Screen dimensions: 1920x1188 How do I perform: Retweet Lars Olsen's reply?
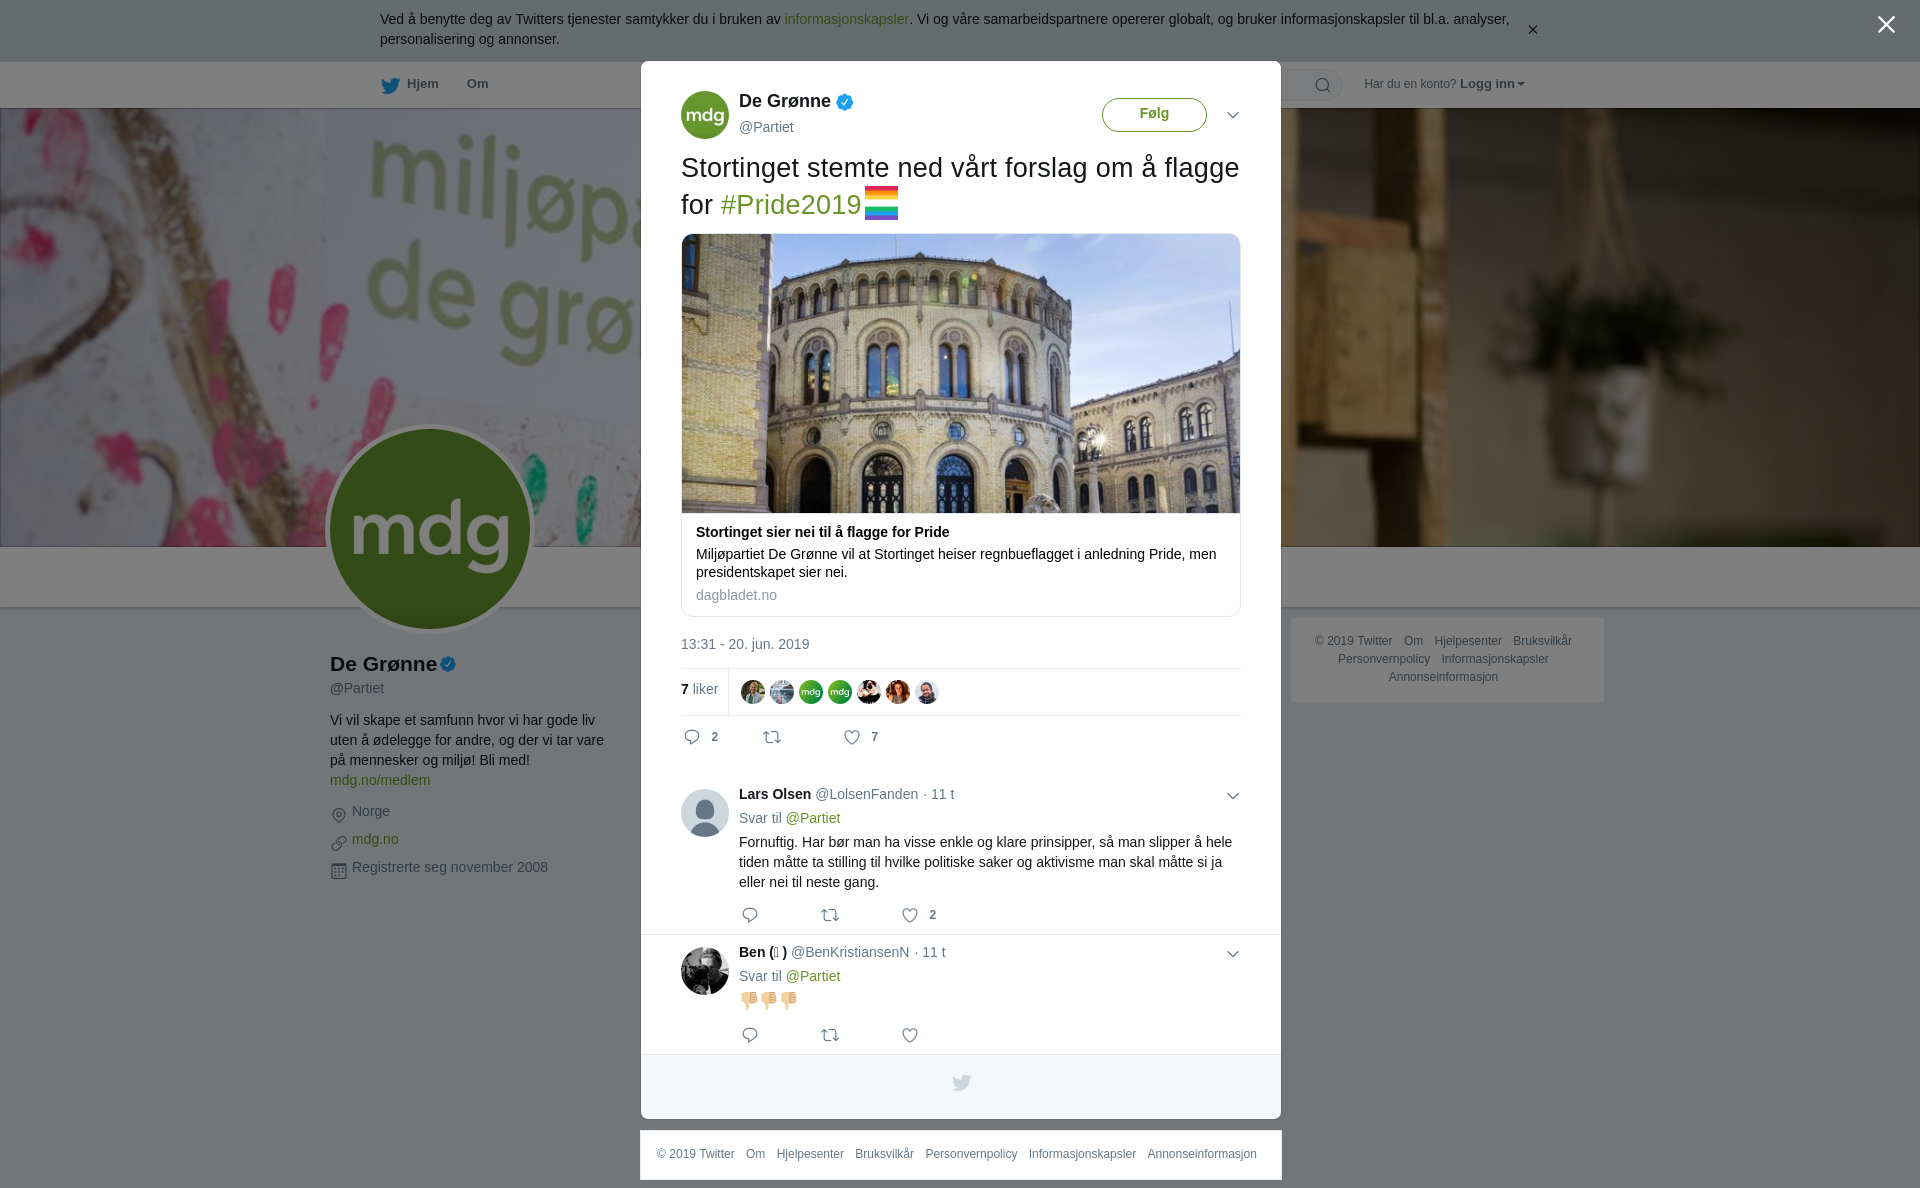(x=830, y=915)
